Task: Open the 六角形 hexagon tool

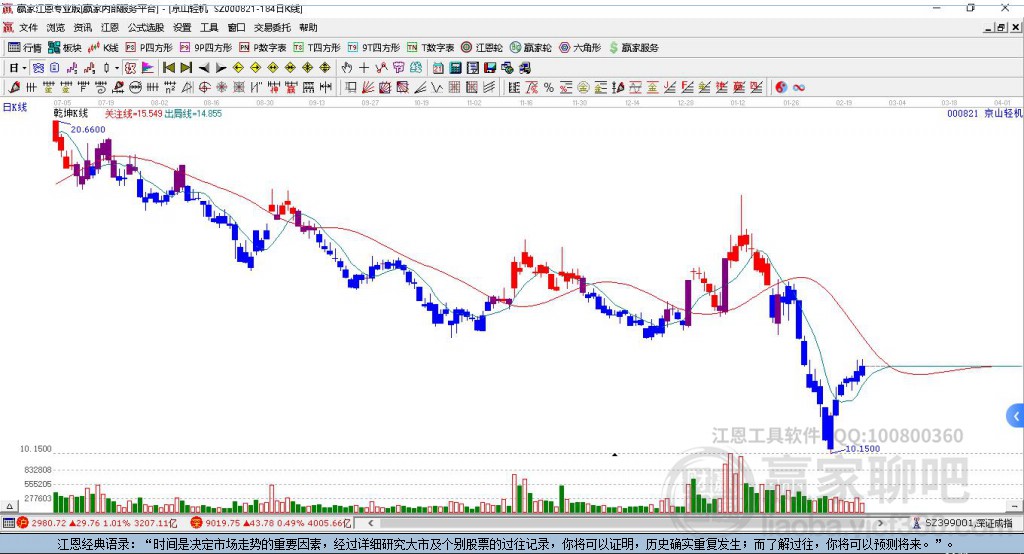Action: pos(580,48)
